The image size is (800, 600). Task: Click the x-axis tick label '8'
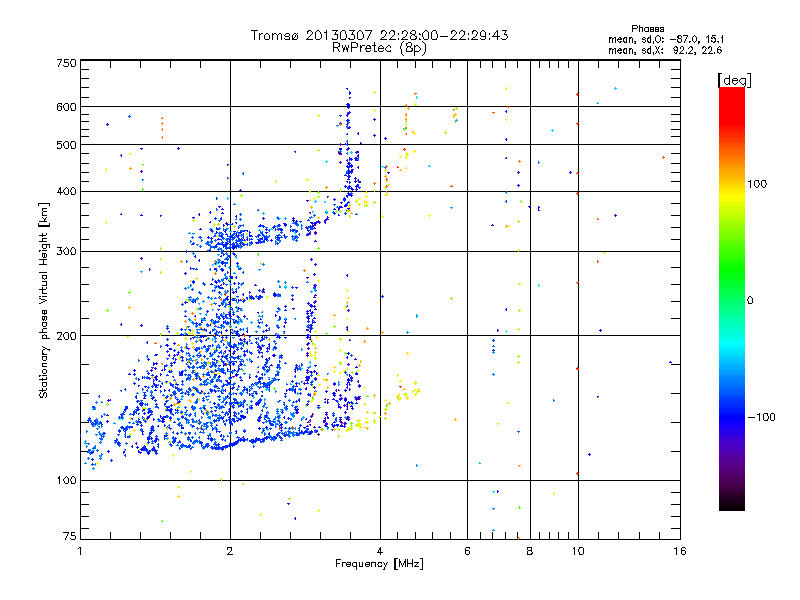530,551
